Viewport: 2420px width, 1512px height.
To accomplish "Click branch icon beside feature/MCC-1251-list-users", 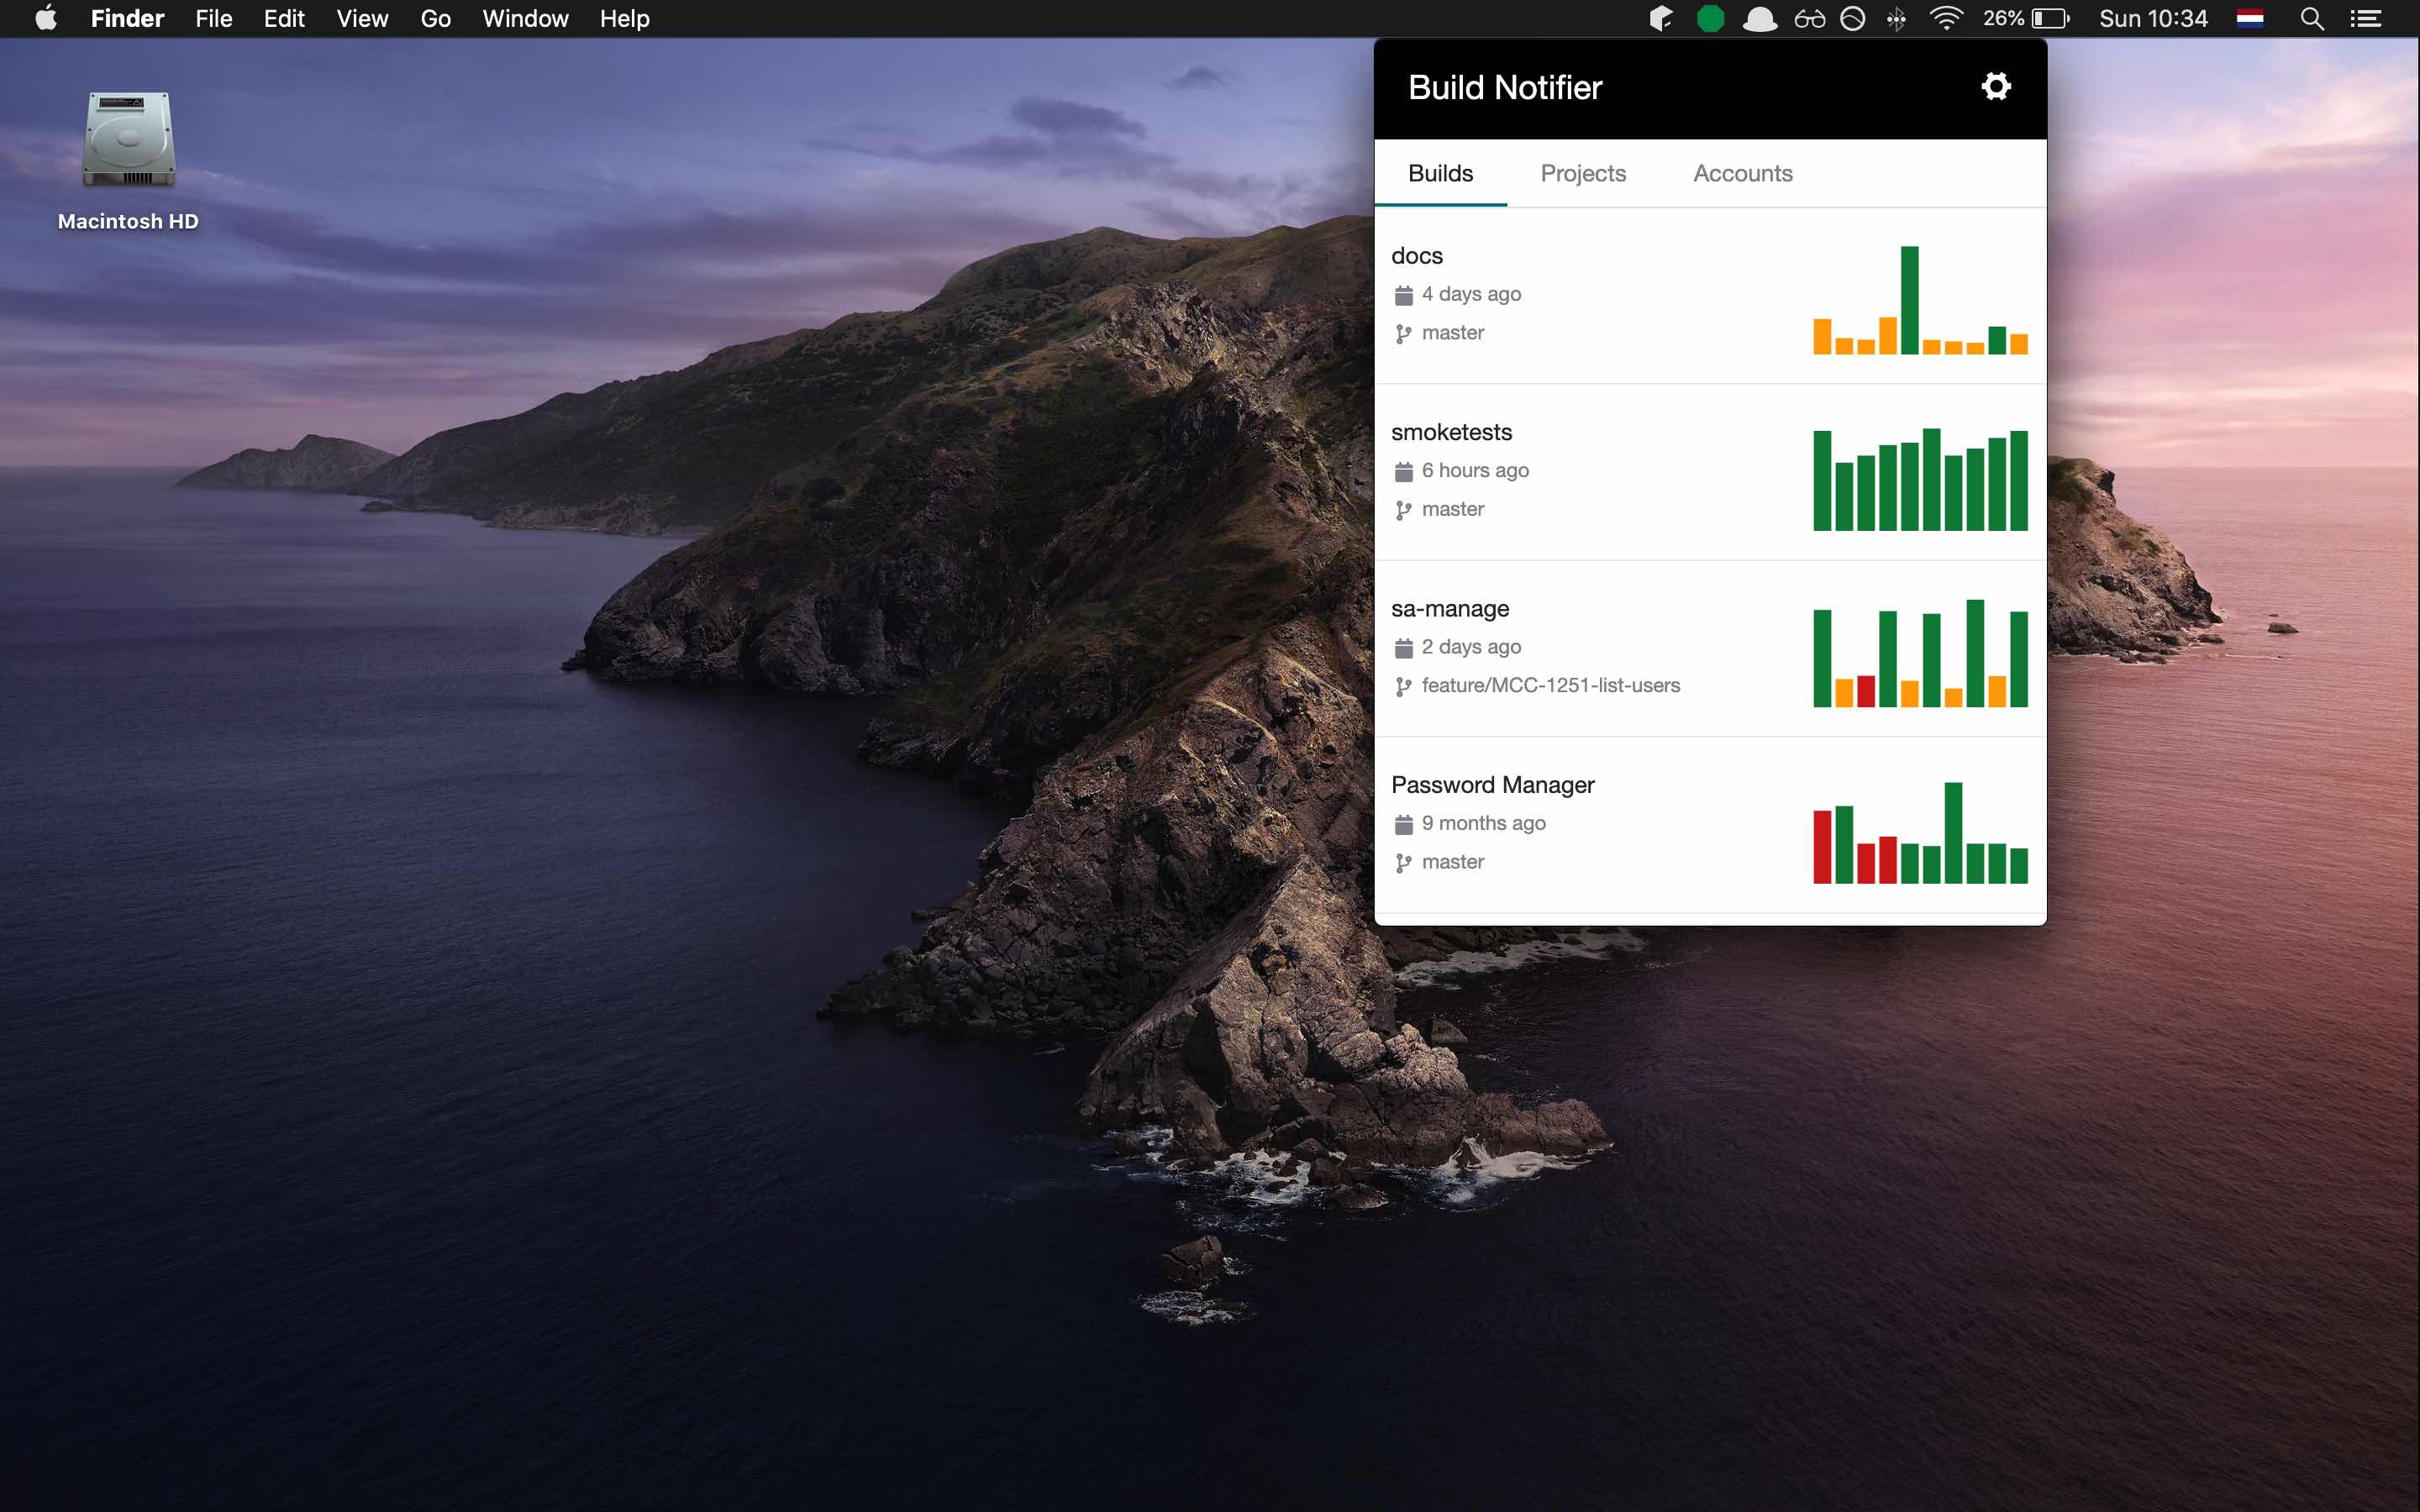I will [1403, 686].
